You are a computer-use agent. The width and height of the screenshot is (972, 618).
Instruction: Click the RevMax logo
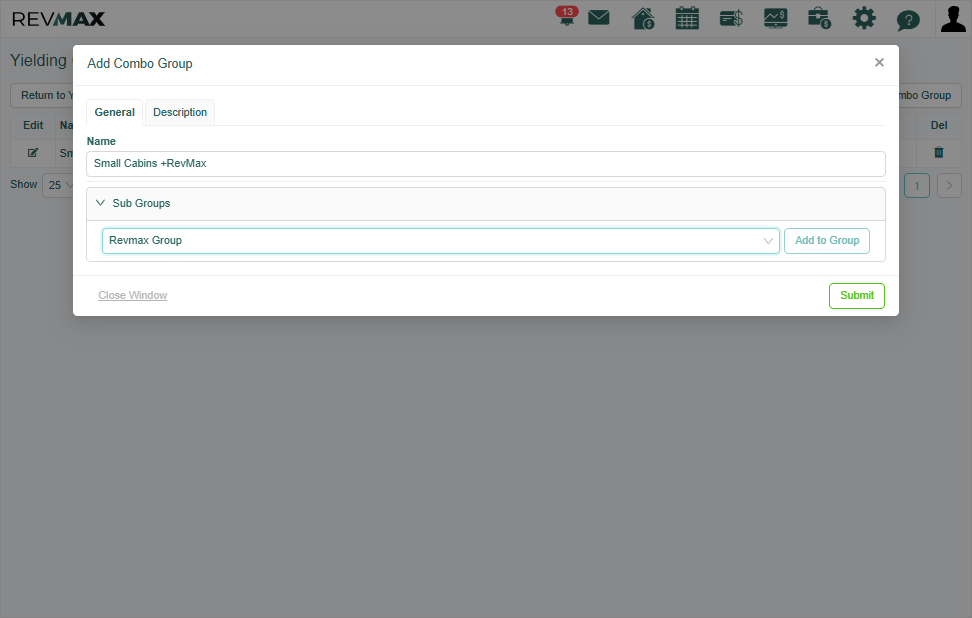click(x=58, y=19)
